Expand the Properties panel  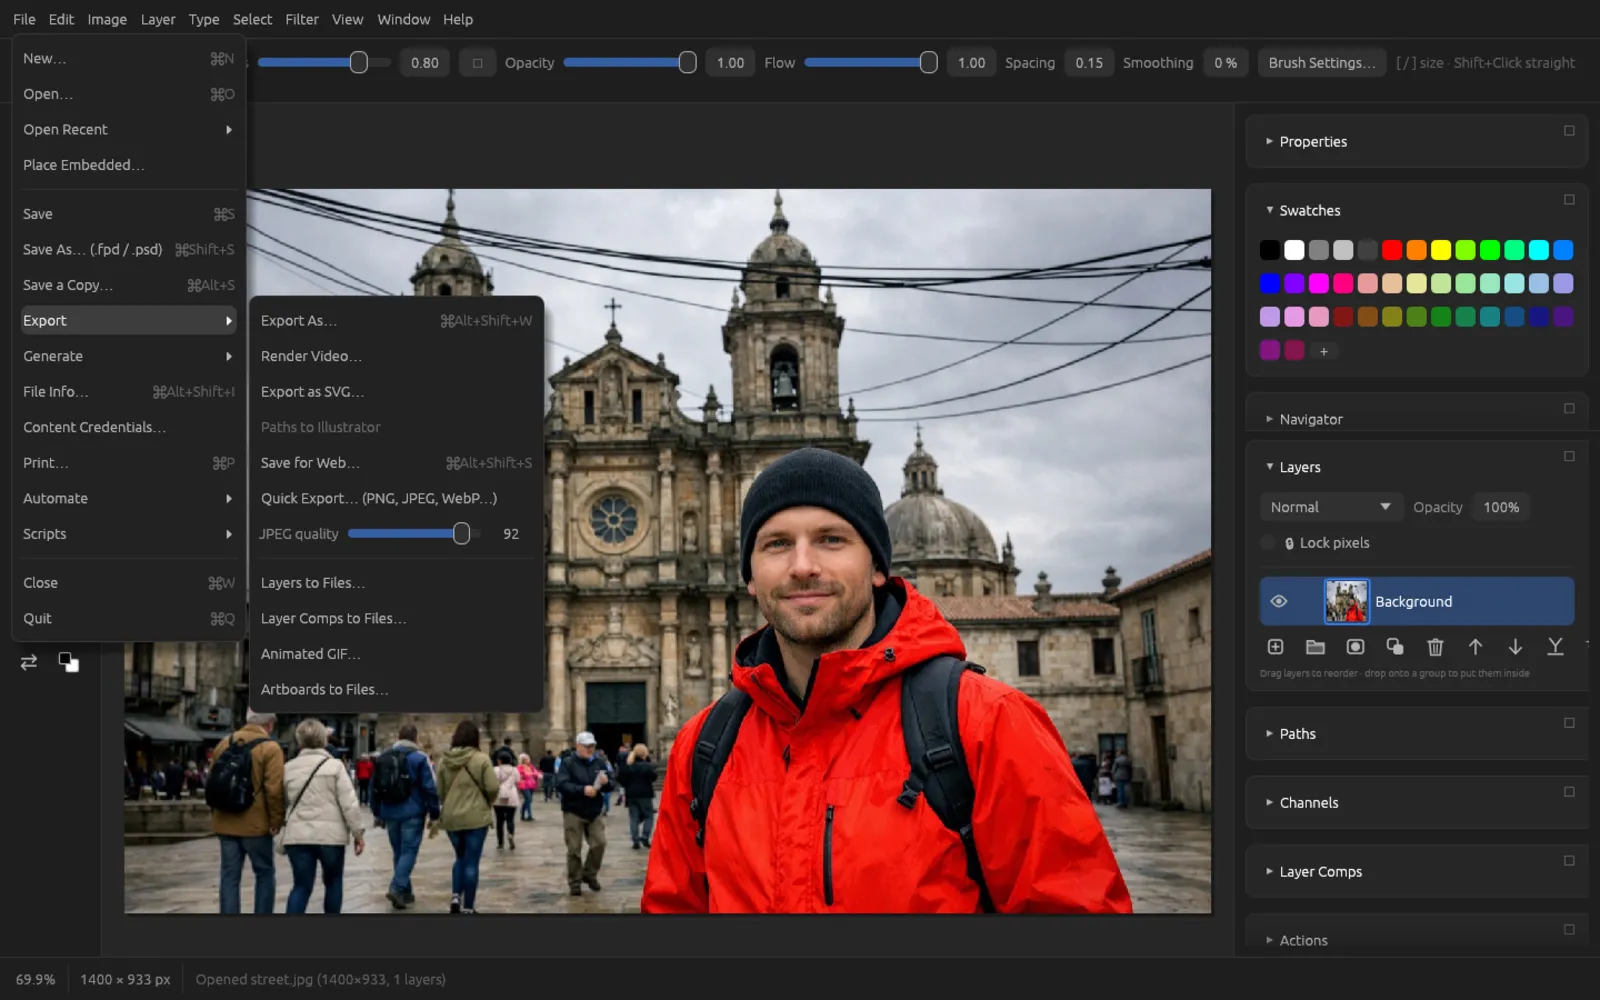click(x=1269, y=142)
